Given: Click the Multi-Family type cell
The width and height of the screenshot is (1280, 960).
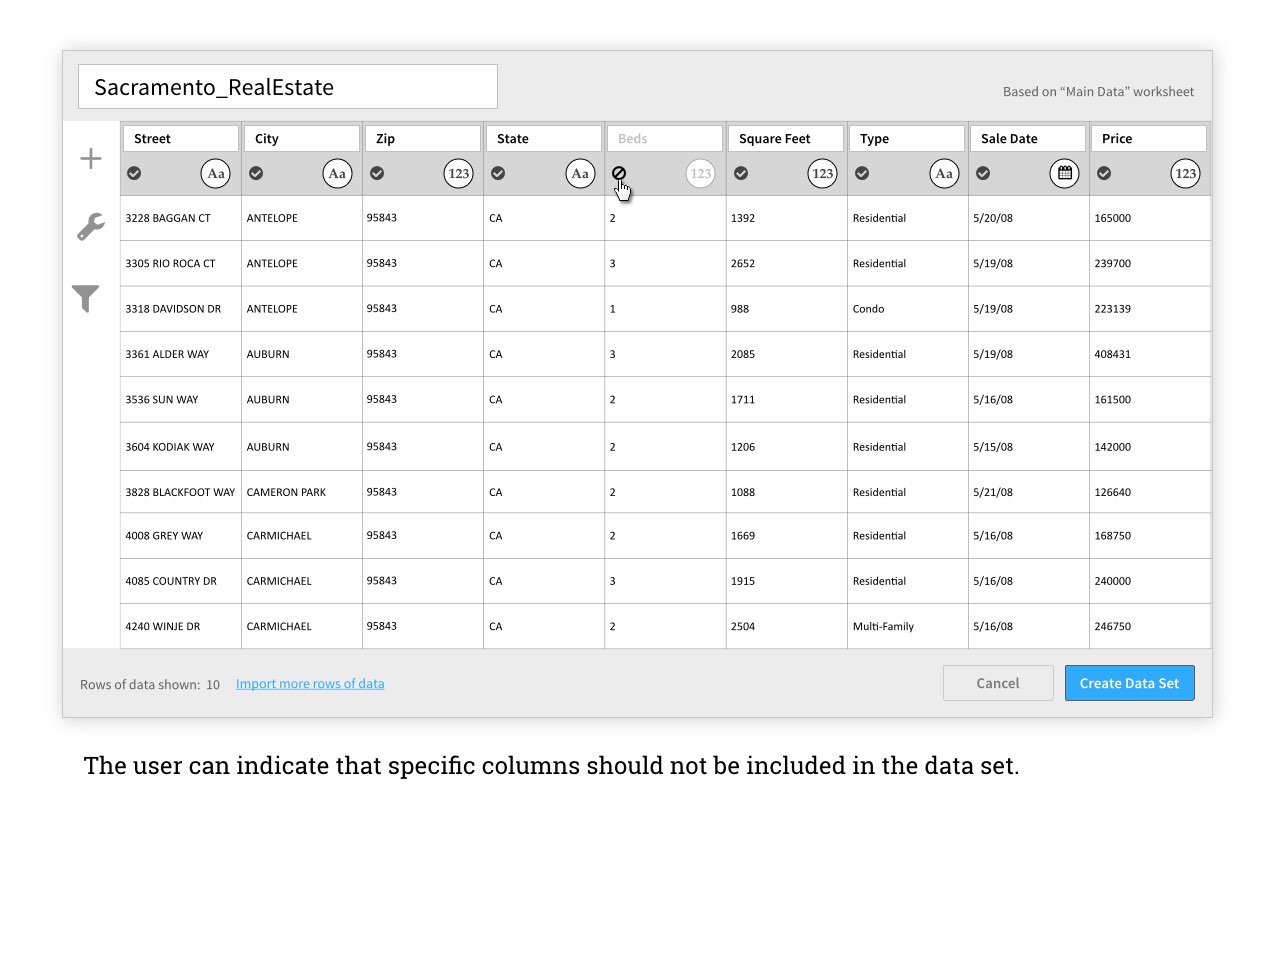Looking at the screenshot, I should (908, 627).
